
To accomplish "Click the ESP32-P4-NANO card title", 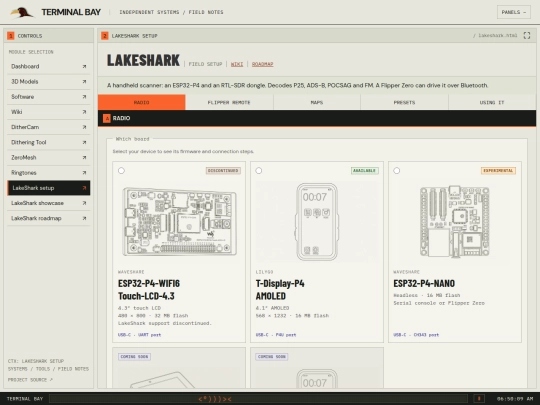I will point(424,283).
